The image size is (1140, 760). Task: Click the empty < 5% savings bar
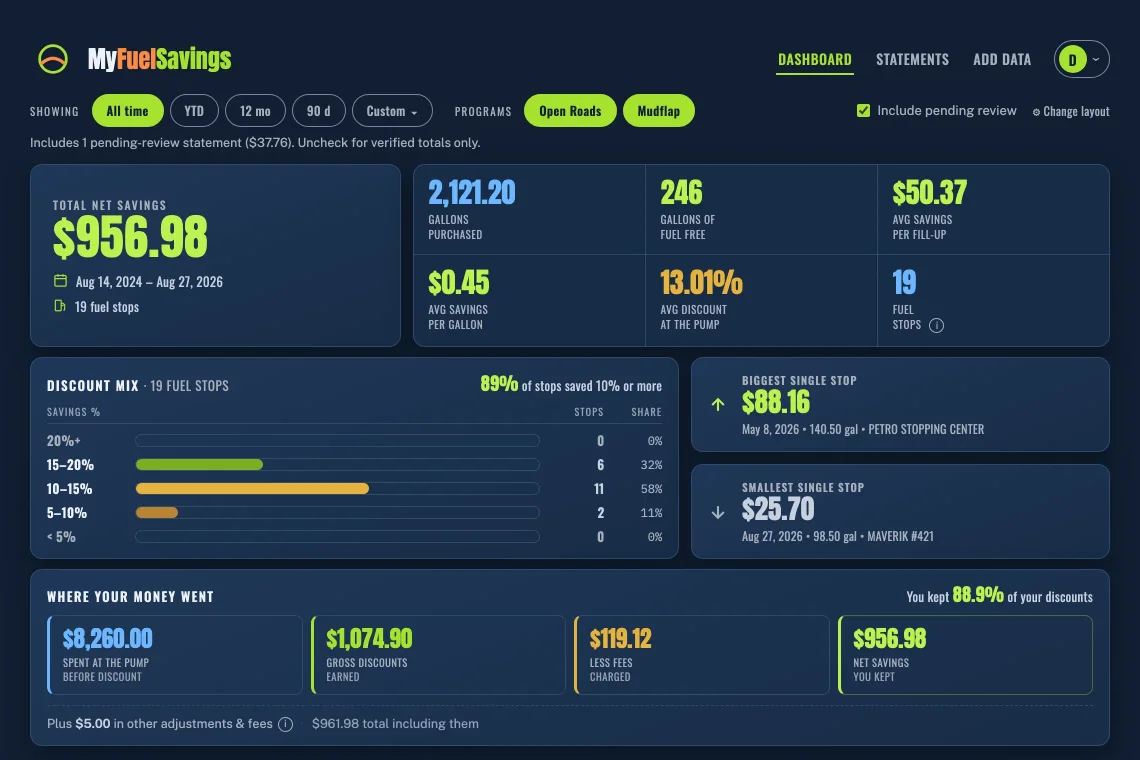coord(337,537)
